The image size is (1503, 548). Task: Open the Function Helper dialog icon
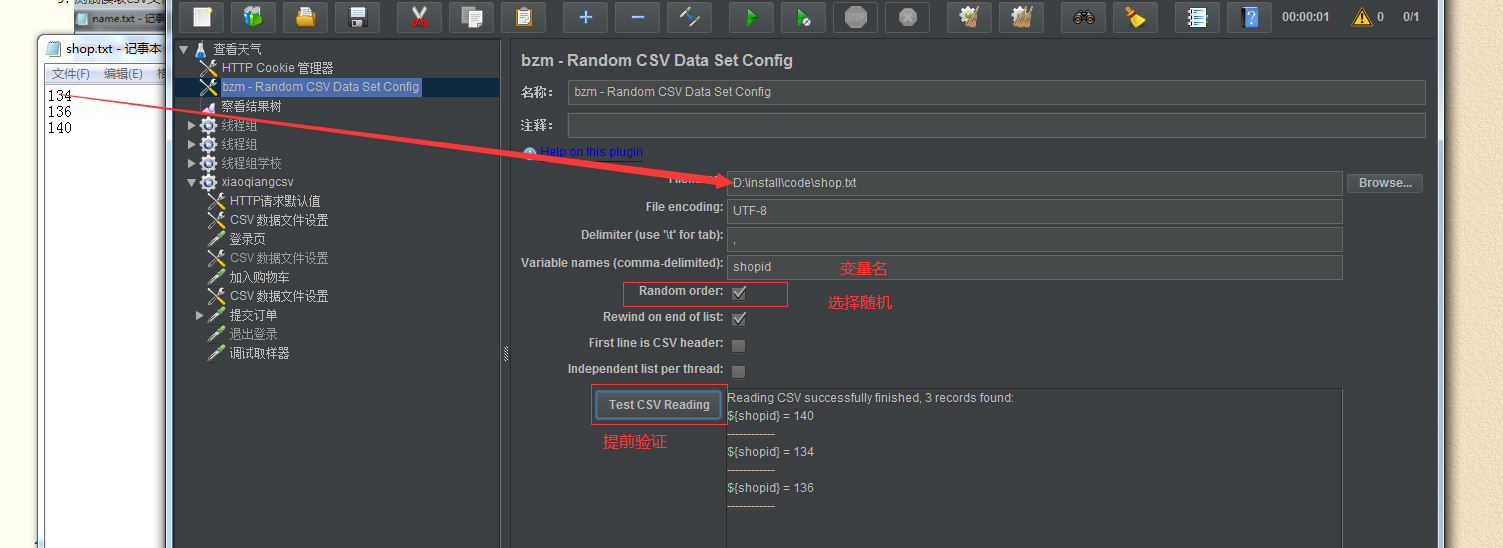[1197, 17]
